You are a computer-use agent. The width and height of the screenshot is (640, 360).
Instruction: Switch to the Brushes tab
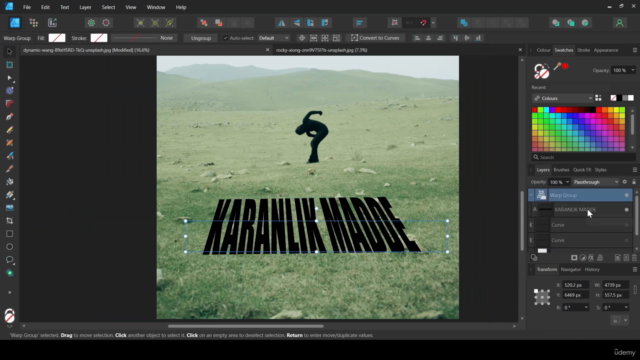pos(561,170)
